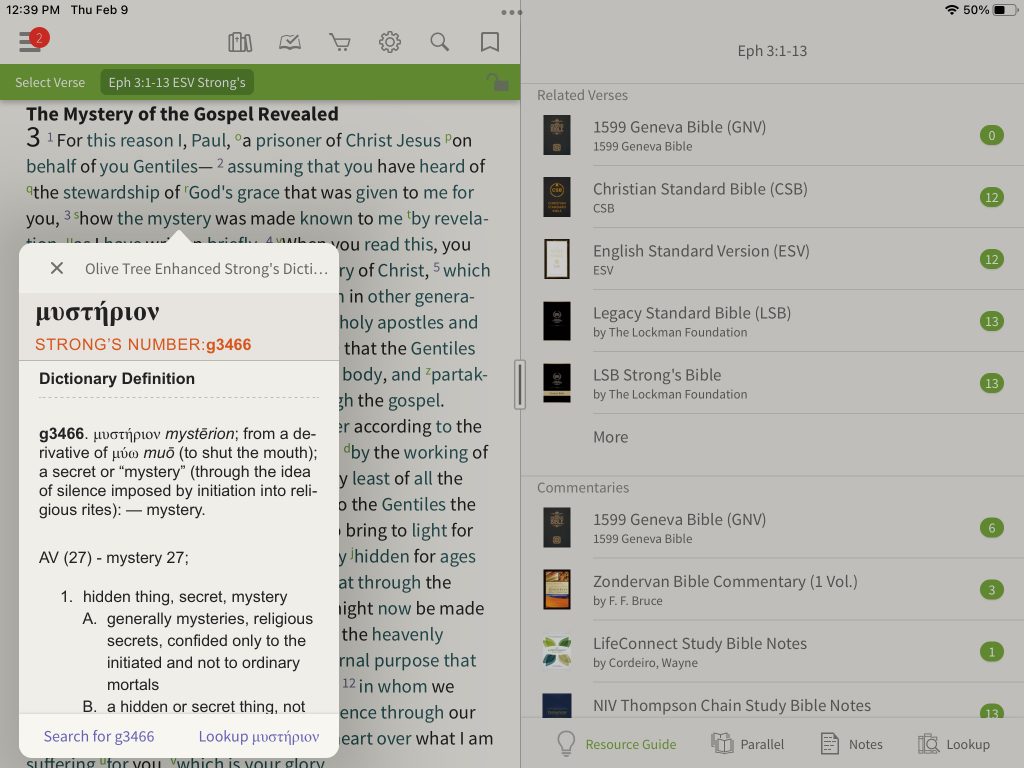The image size is (1024, 768).
Task: Tap Select Verse
Action: click(x=50, y=82)
